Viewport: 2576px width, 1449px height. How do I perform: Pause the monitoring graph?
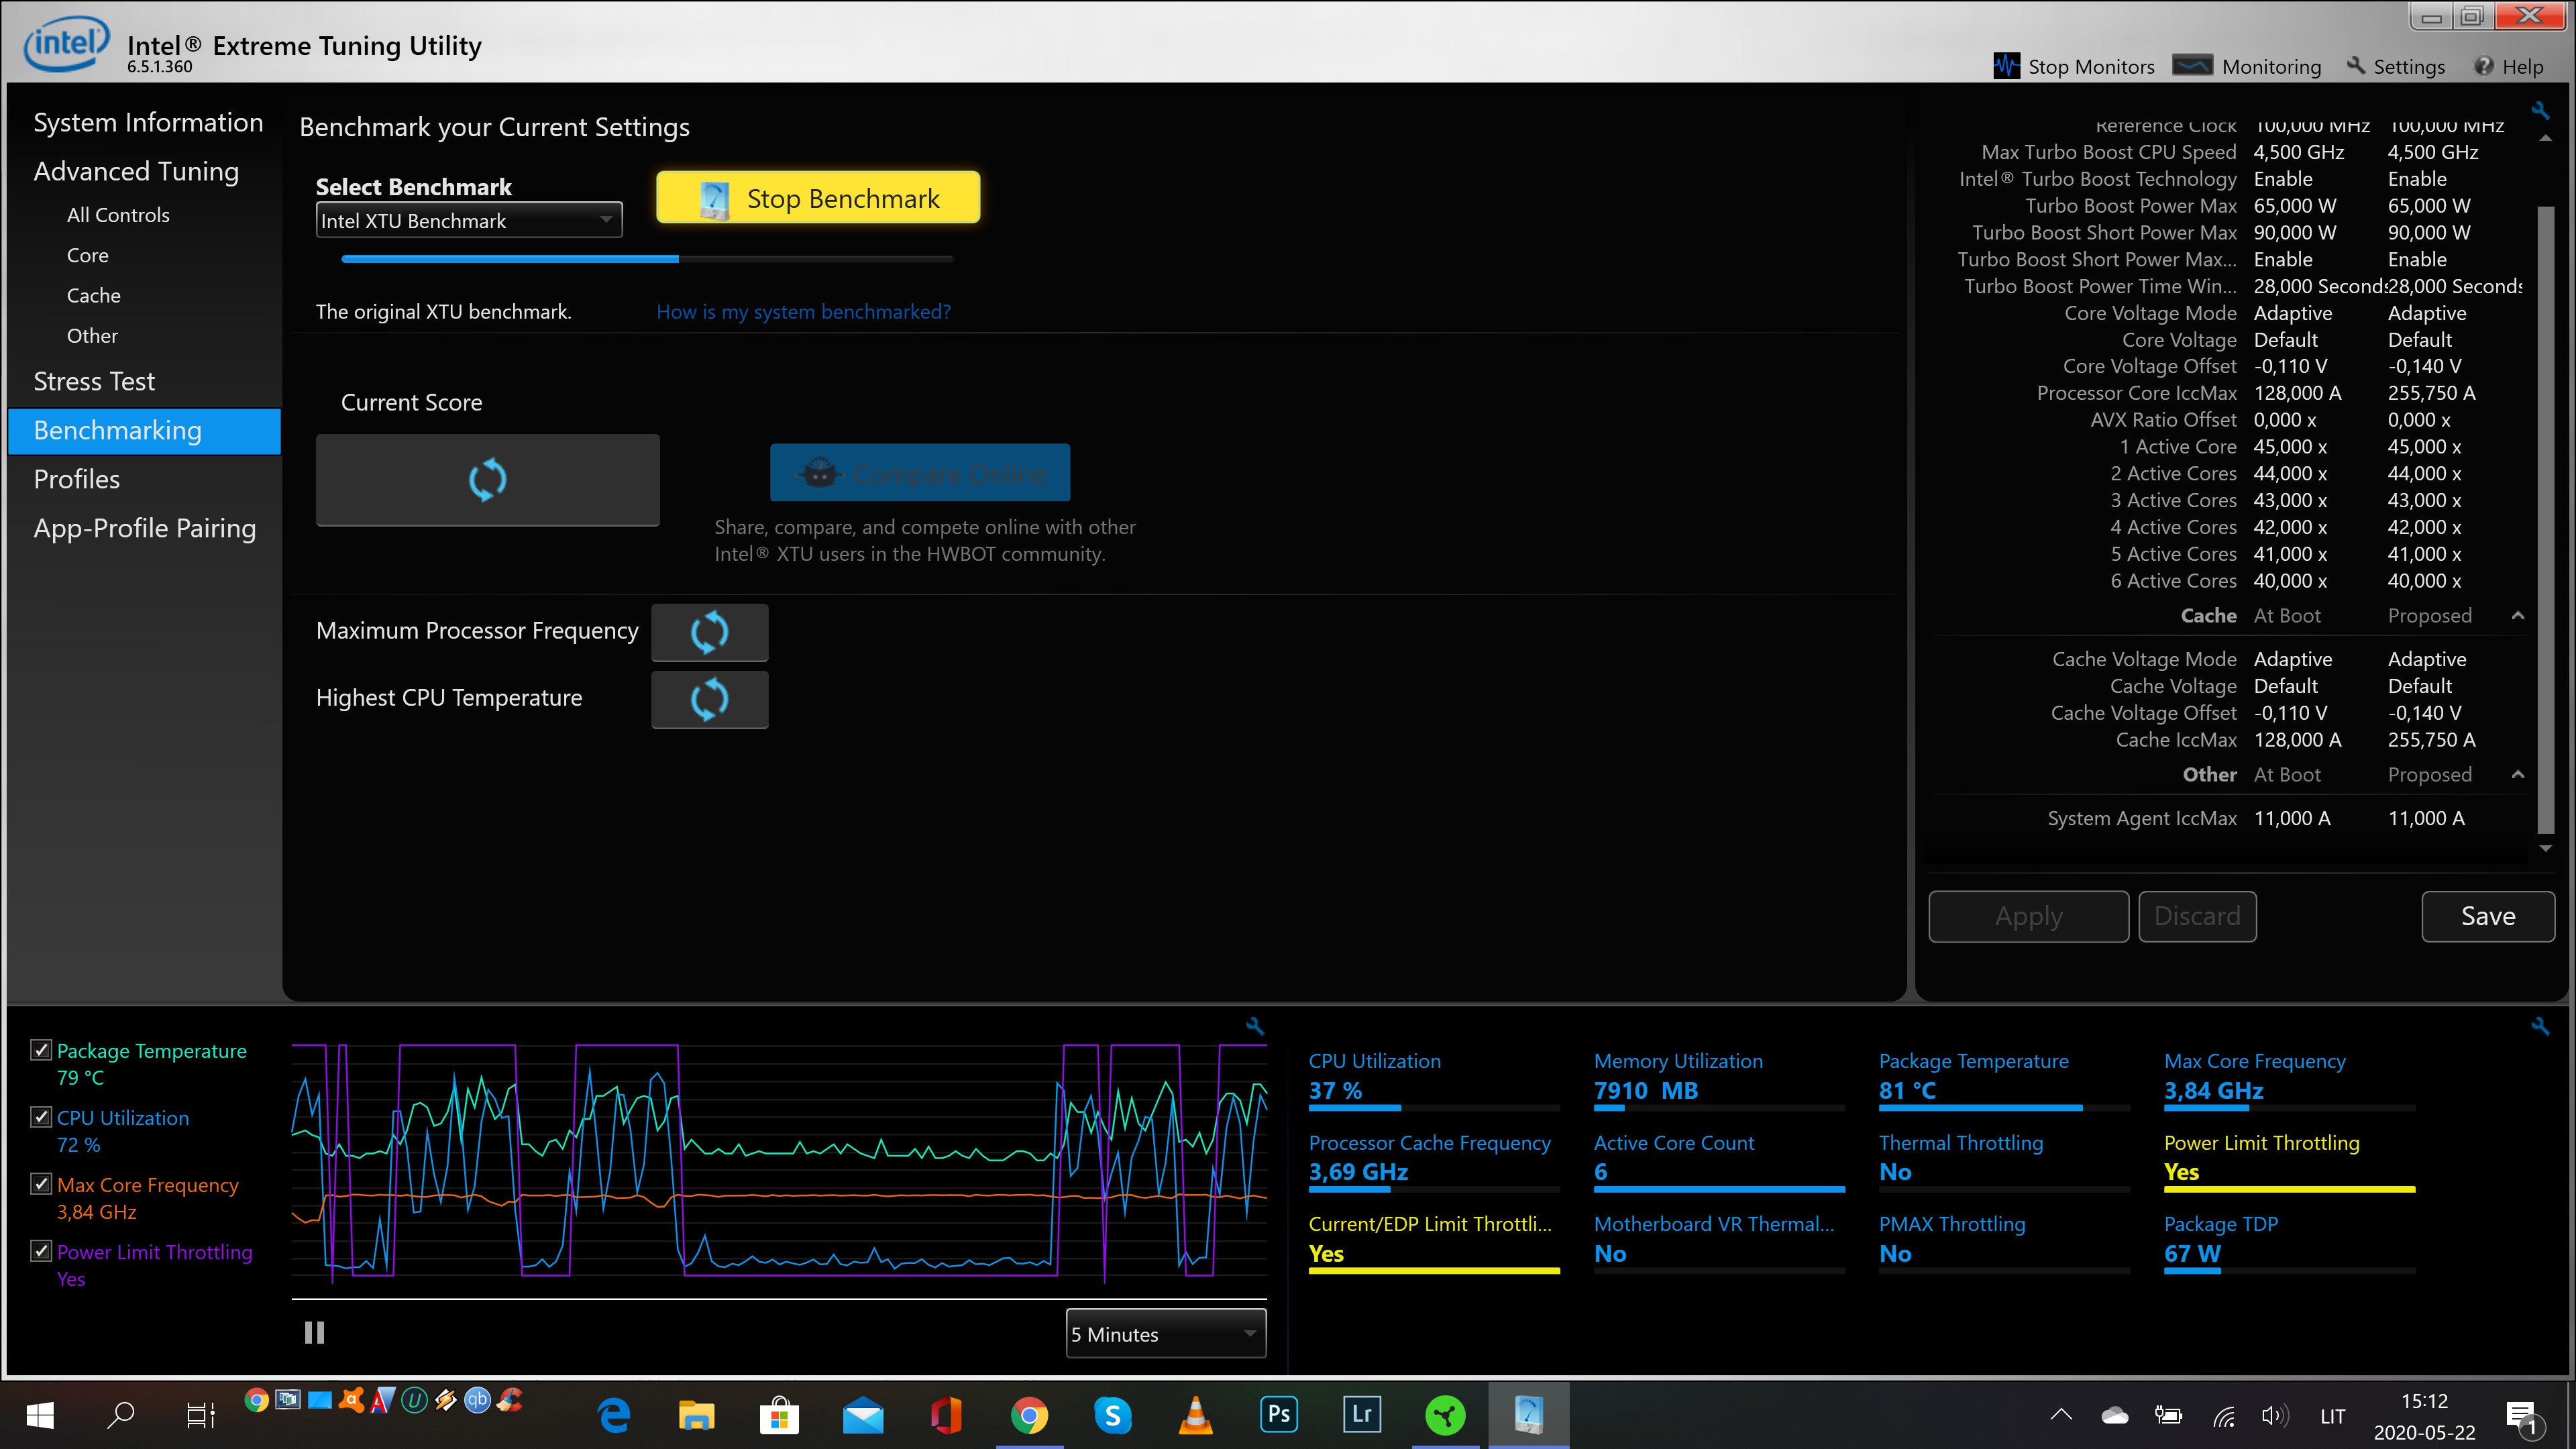[x=314, y=1332]
